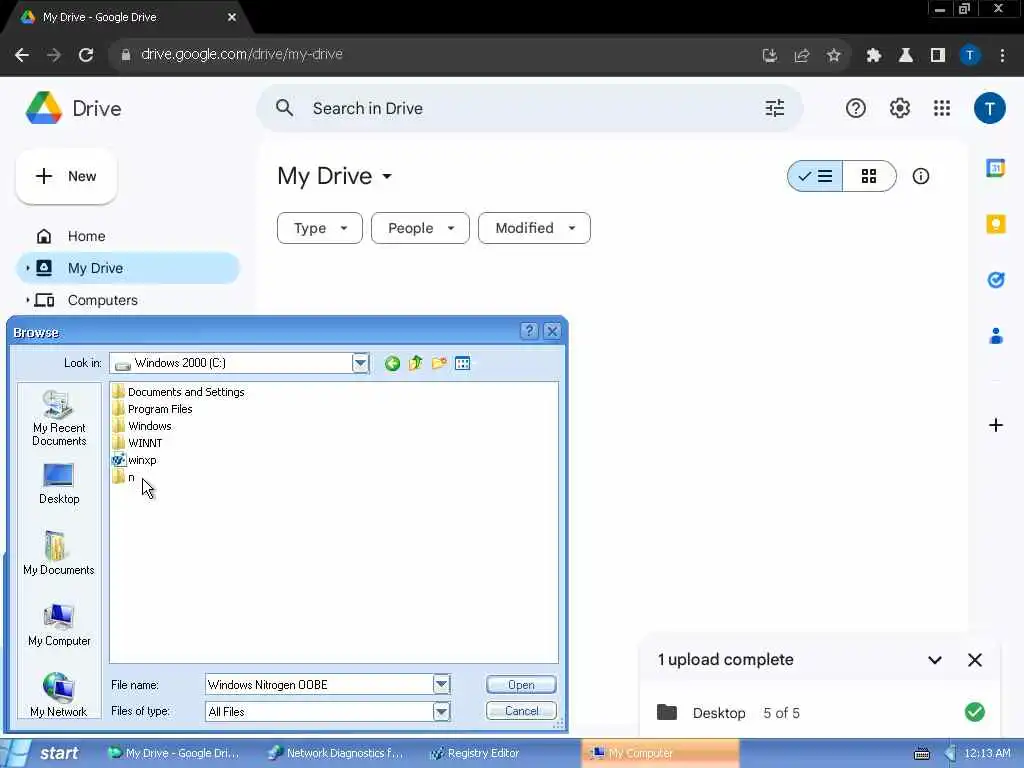Select Desktop in Browse places bar

[59, 485]
